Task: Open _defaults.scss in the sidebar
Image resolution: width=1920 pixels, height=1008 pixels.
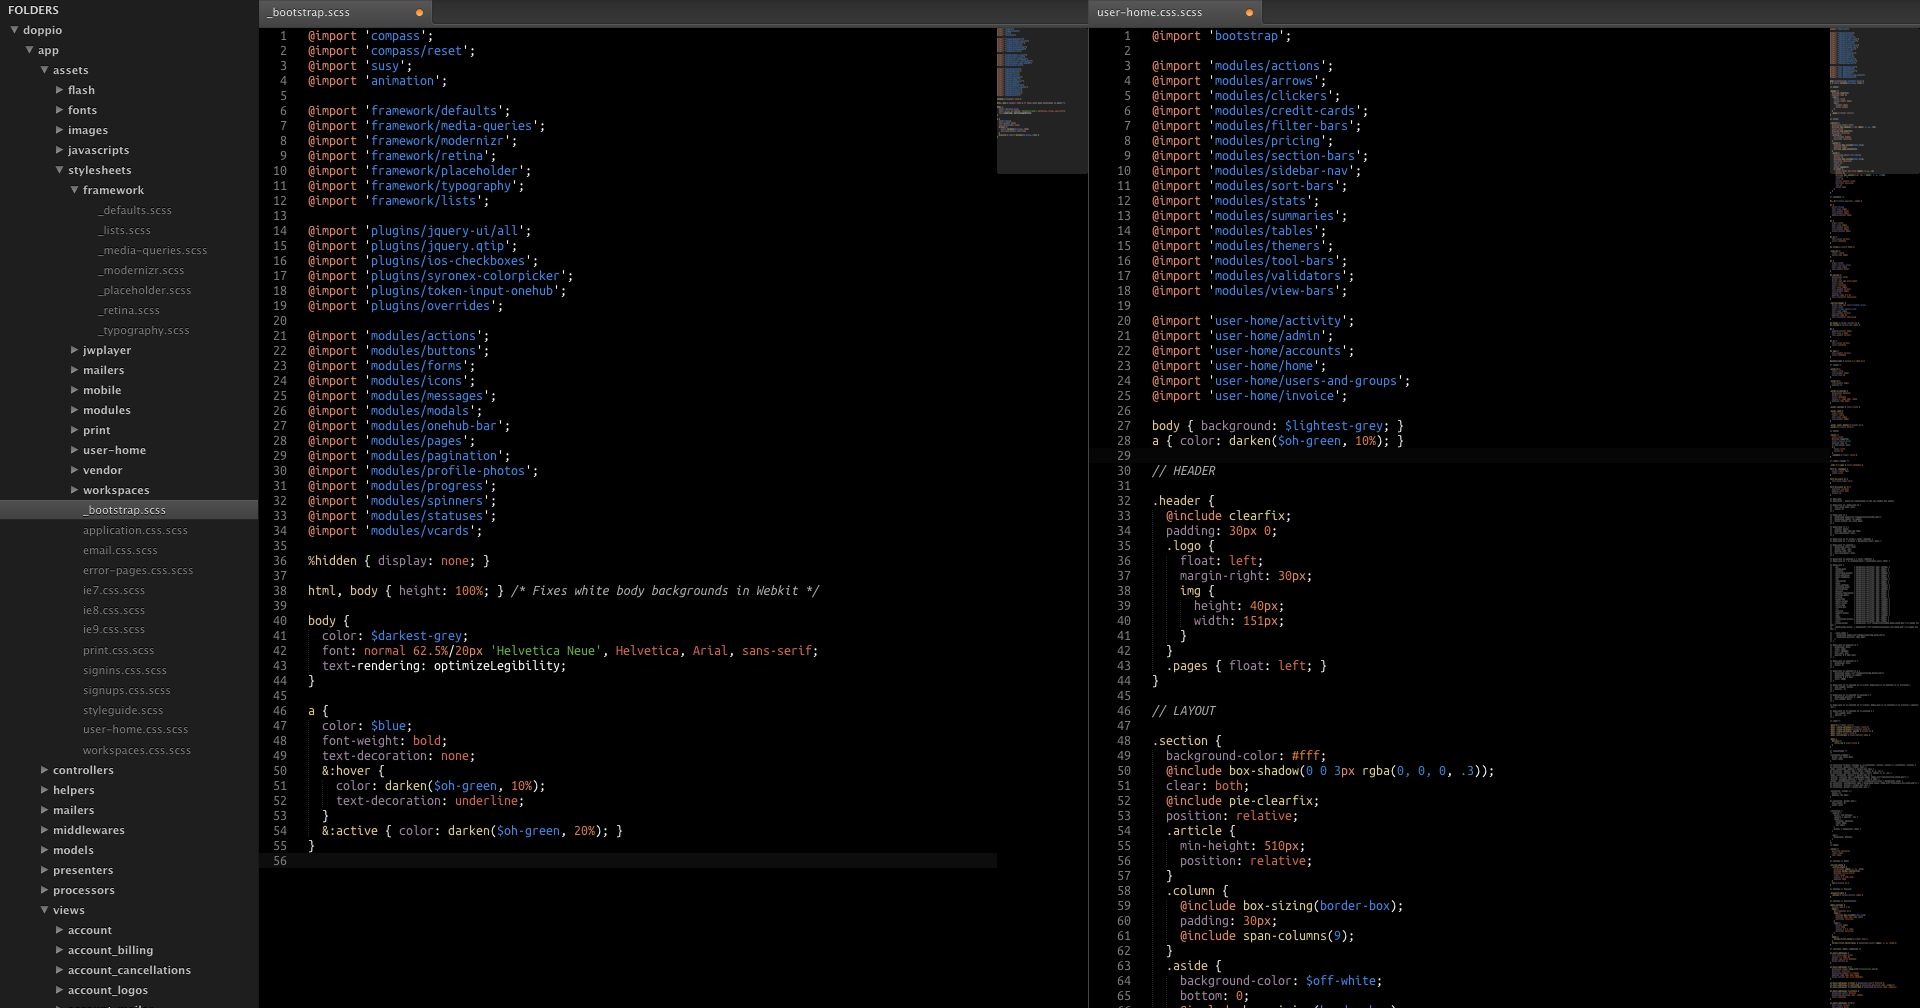Action: pos(135,210)
